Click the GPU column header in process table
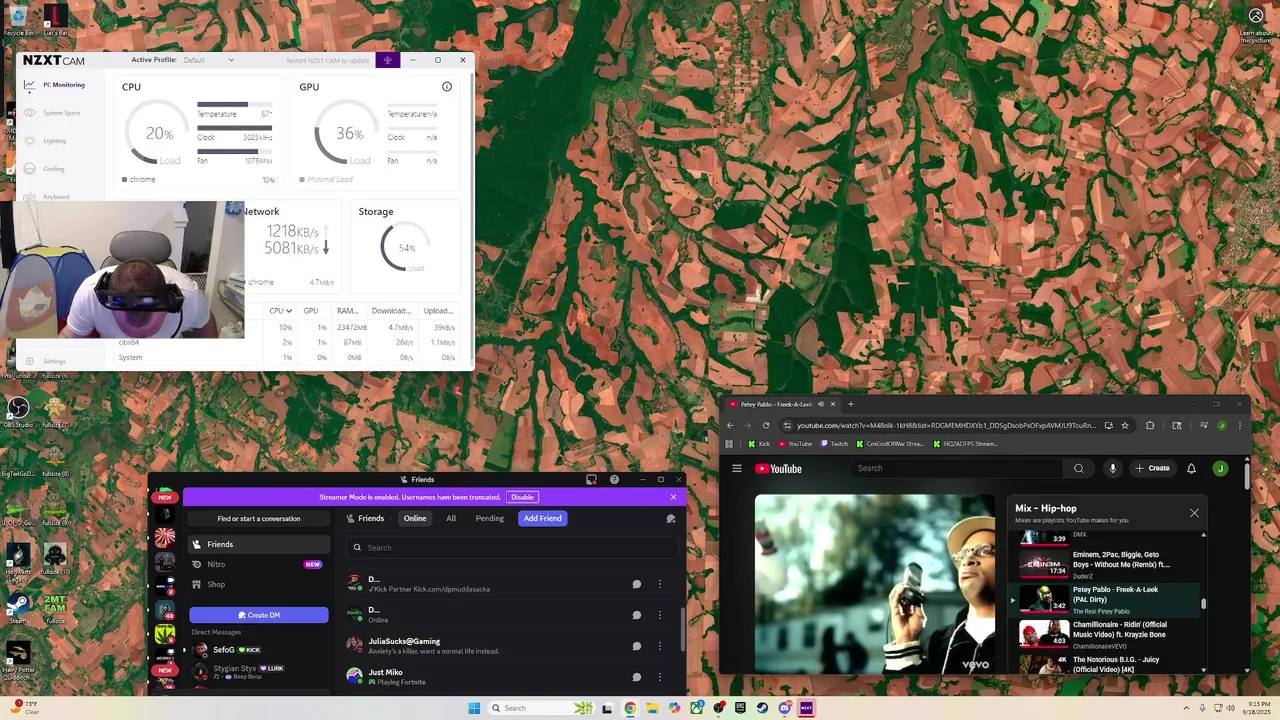Viewport: 1280px width, 720px height. click(310, 311)
